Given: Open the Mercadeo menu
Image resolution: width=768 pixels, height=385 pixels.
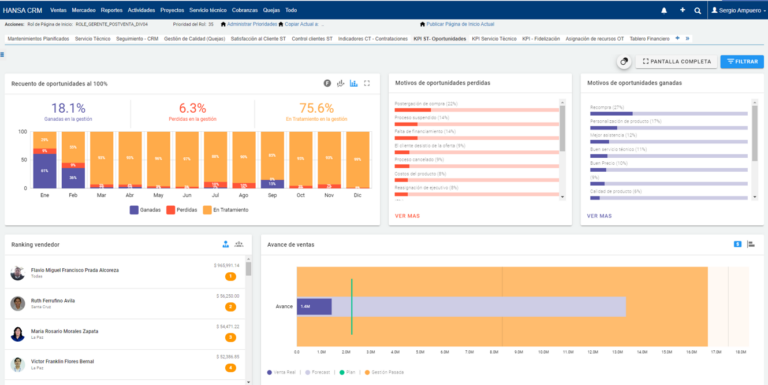Looking at the screenshot, I should click(83, 10).
